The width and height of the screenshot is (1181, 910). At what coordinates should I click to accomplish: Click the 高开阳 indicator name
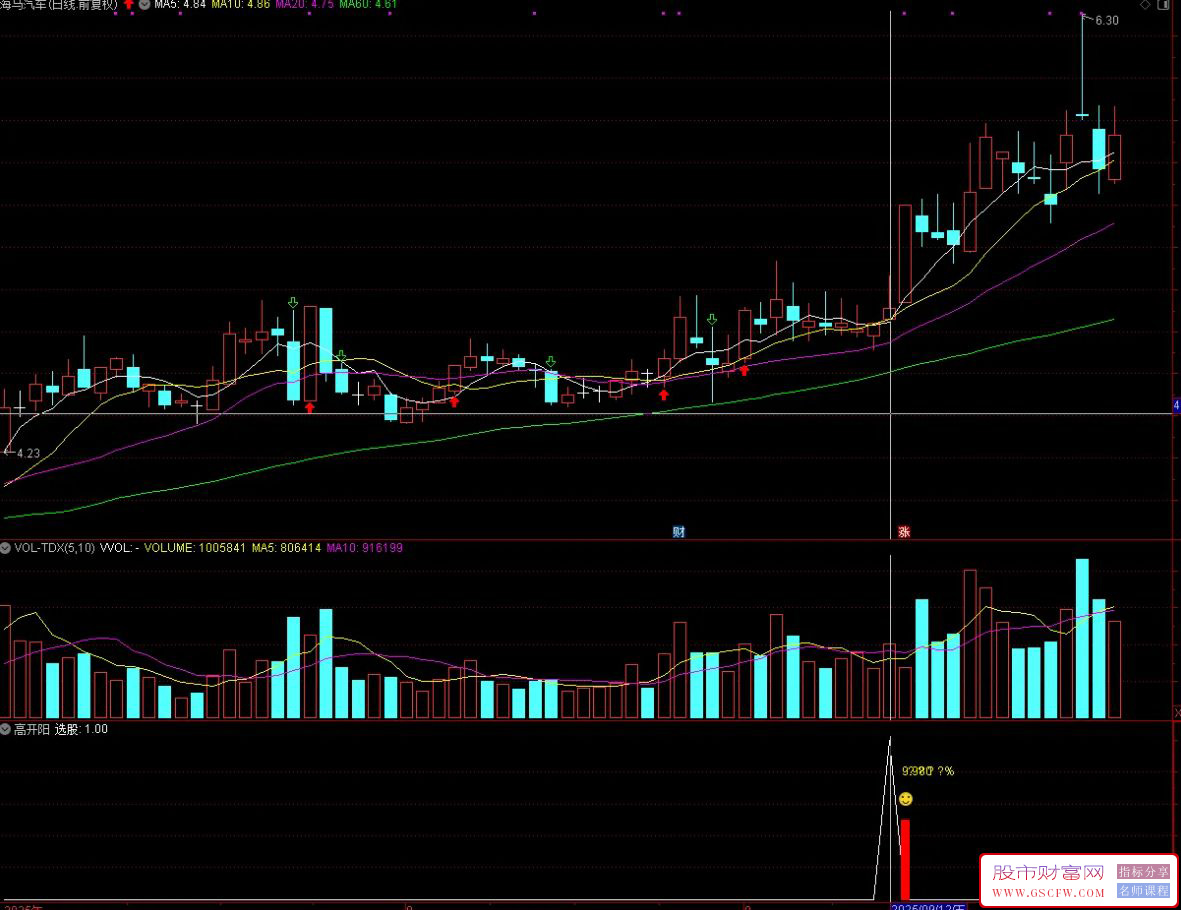click(32, 729)
